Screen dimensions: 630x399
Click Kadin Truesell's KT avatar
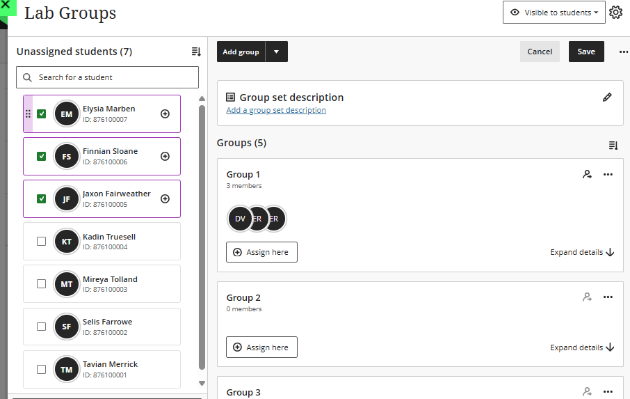[66, 241]
